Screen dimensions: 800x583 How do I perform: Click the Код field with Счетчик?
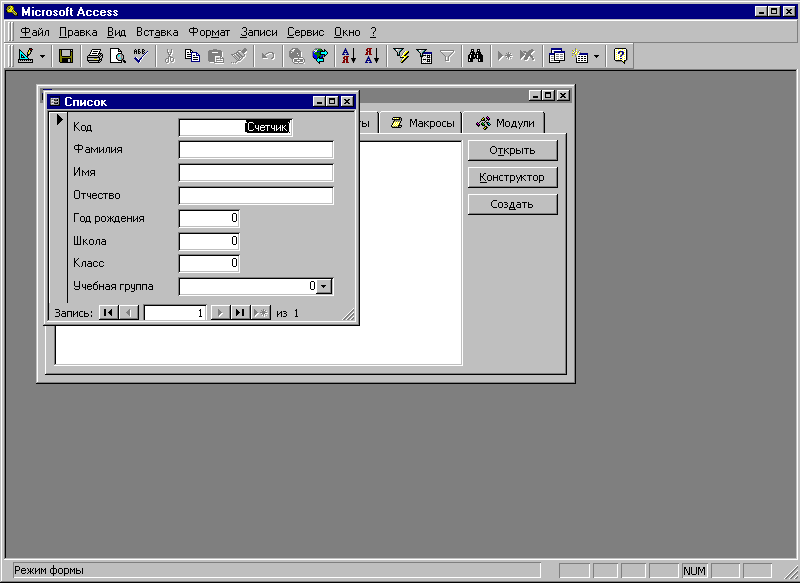click(236, 127)
